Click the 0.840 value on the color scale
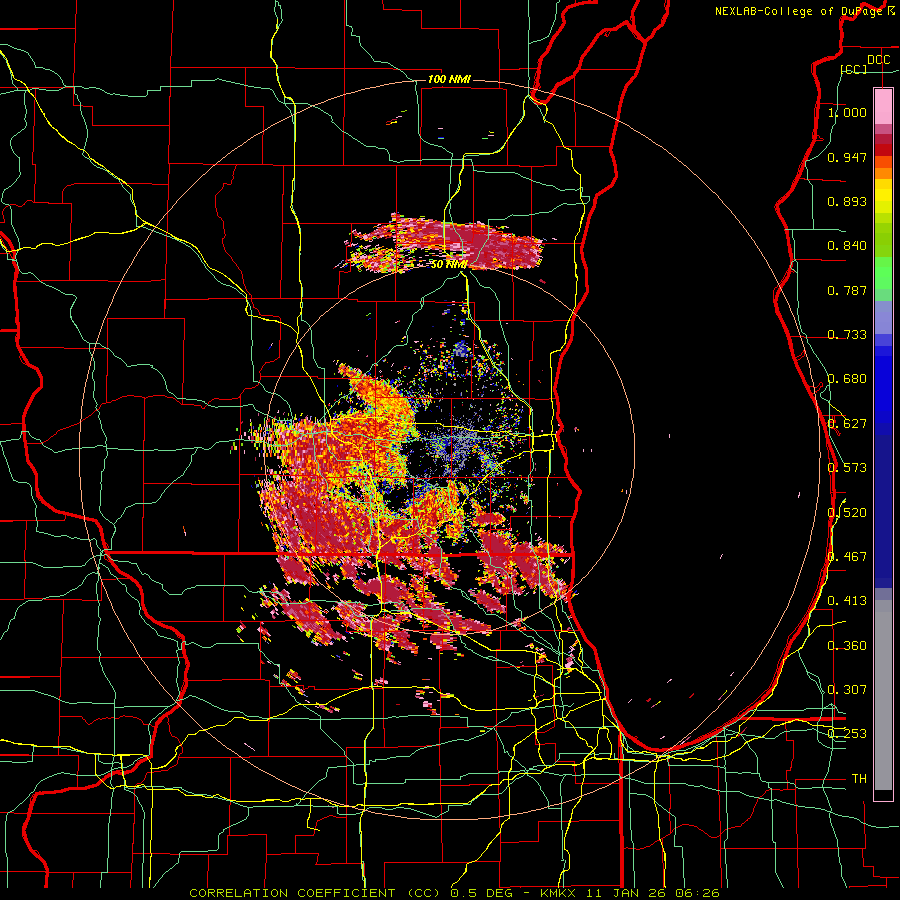This screenshot has height=900, width=900. pos(847,246)
